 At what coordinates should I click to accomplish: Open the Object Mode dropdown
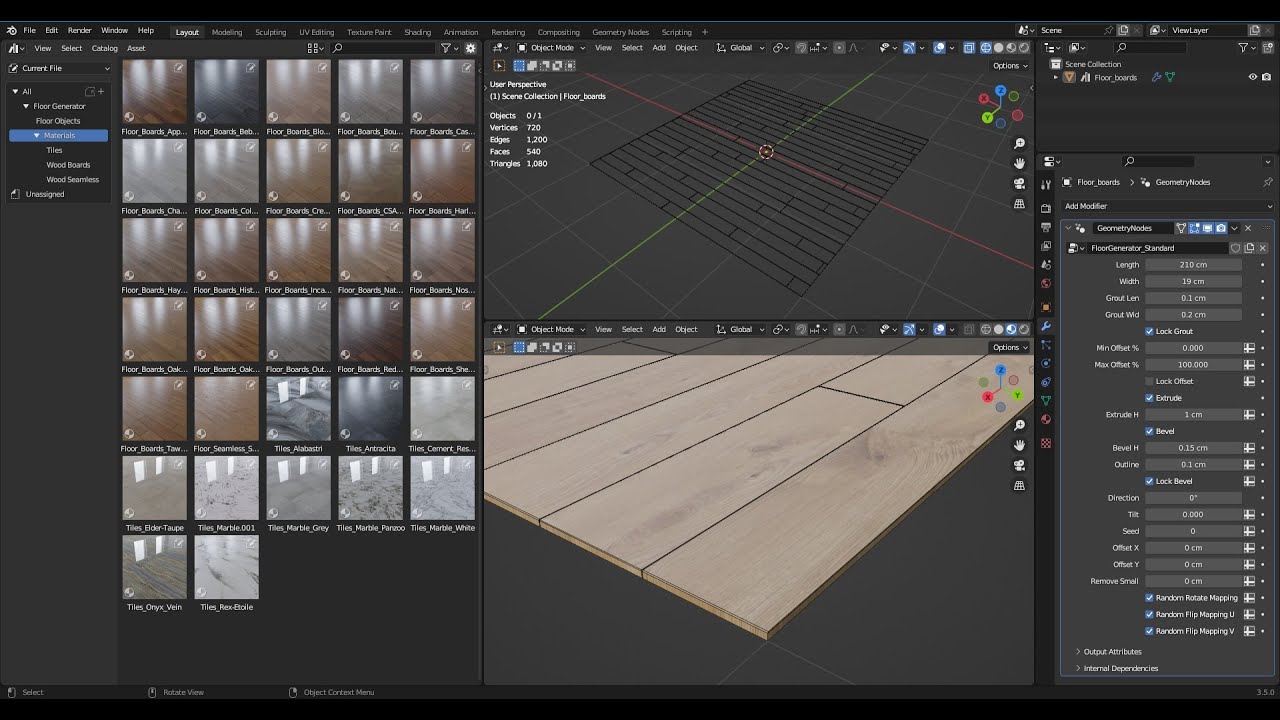coord(552,46)
